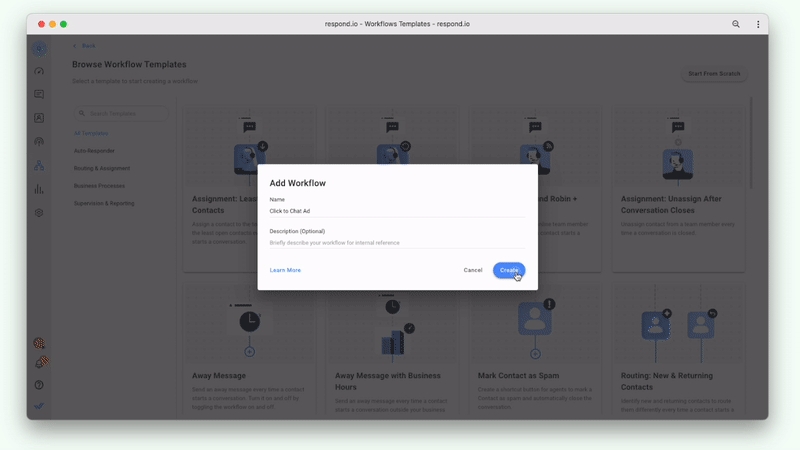
Task: Click the Create button in dialog
Action: pyautogui.click(x=509, y=270)
